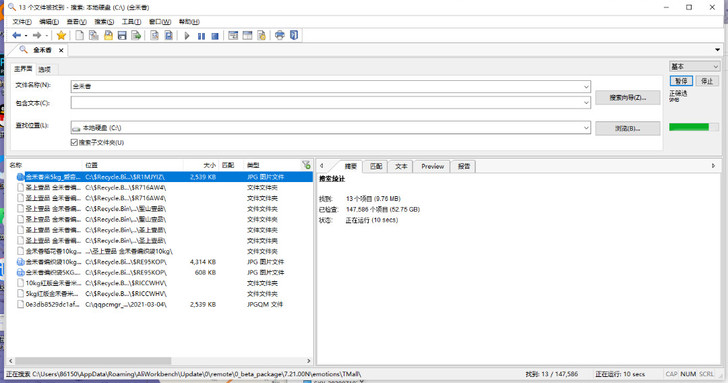Click the 停止 button

(x=707, y=81)
